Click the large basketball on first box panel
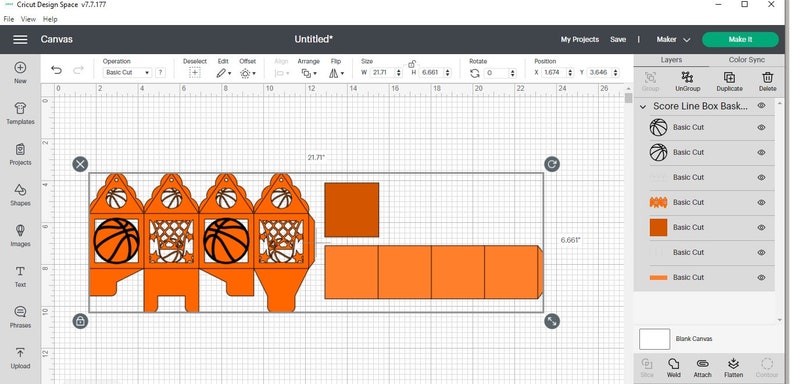Screen dimensions: 794x384 point(116,241)
